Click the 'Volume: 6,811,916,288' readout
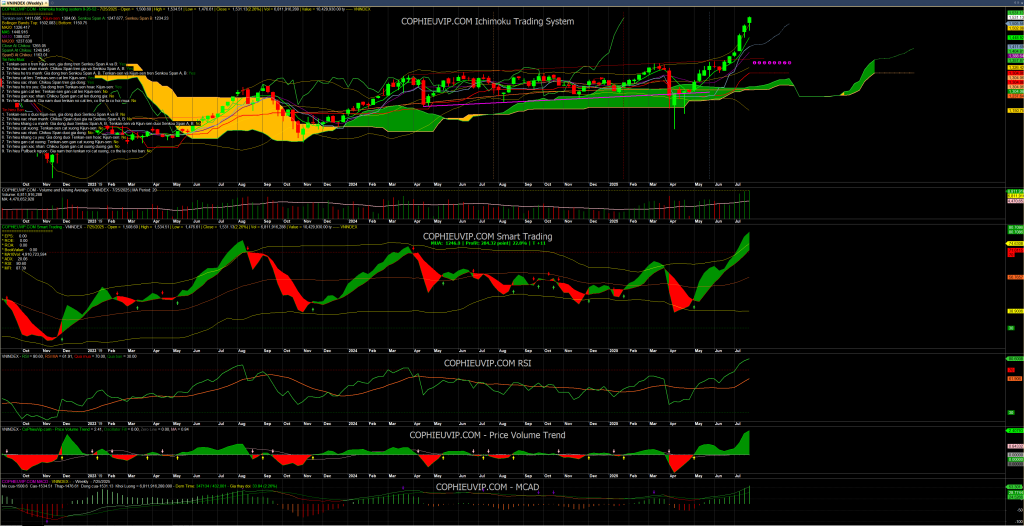Screen dimensions: 1024x526 click(22, 195)
